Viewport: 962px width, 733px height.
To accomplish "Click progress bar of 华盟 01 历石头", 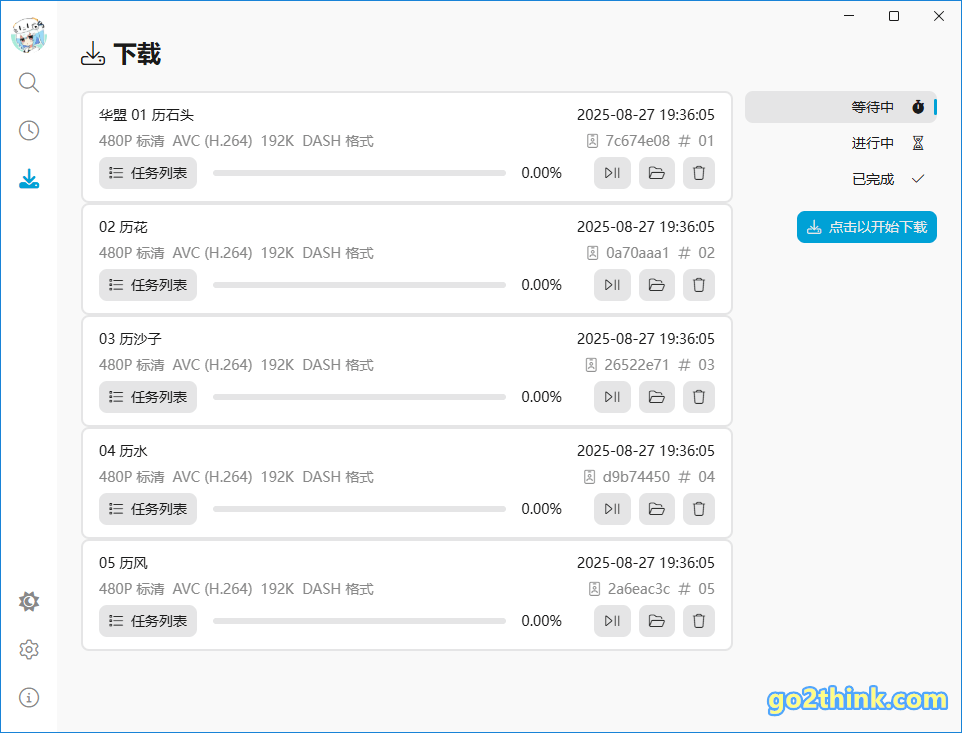I will (360, 173).
